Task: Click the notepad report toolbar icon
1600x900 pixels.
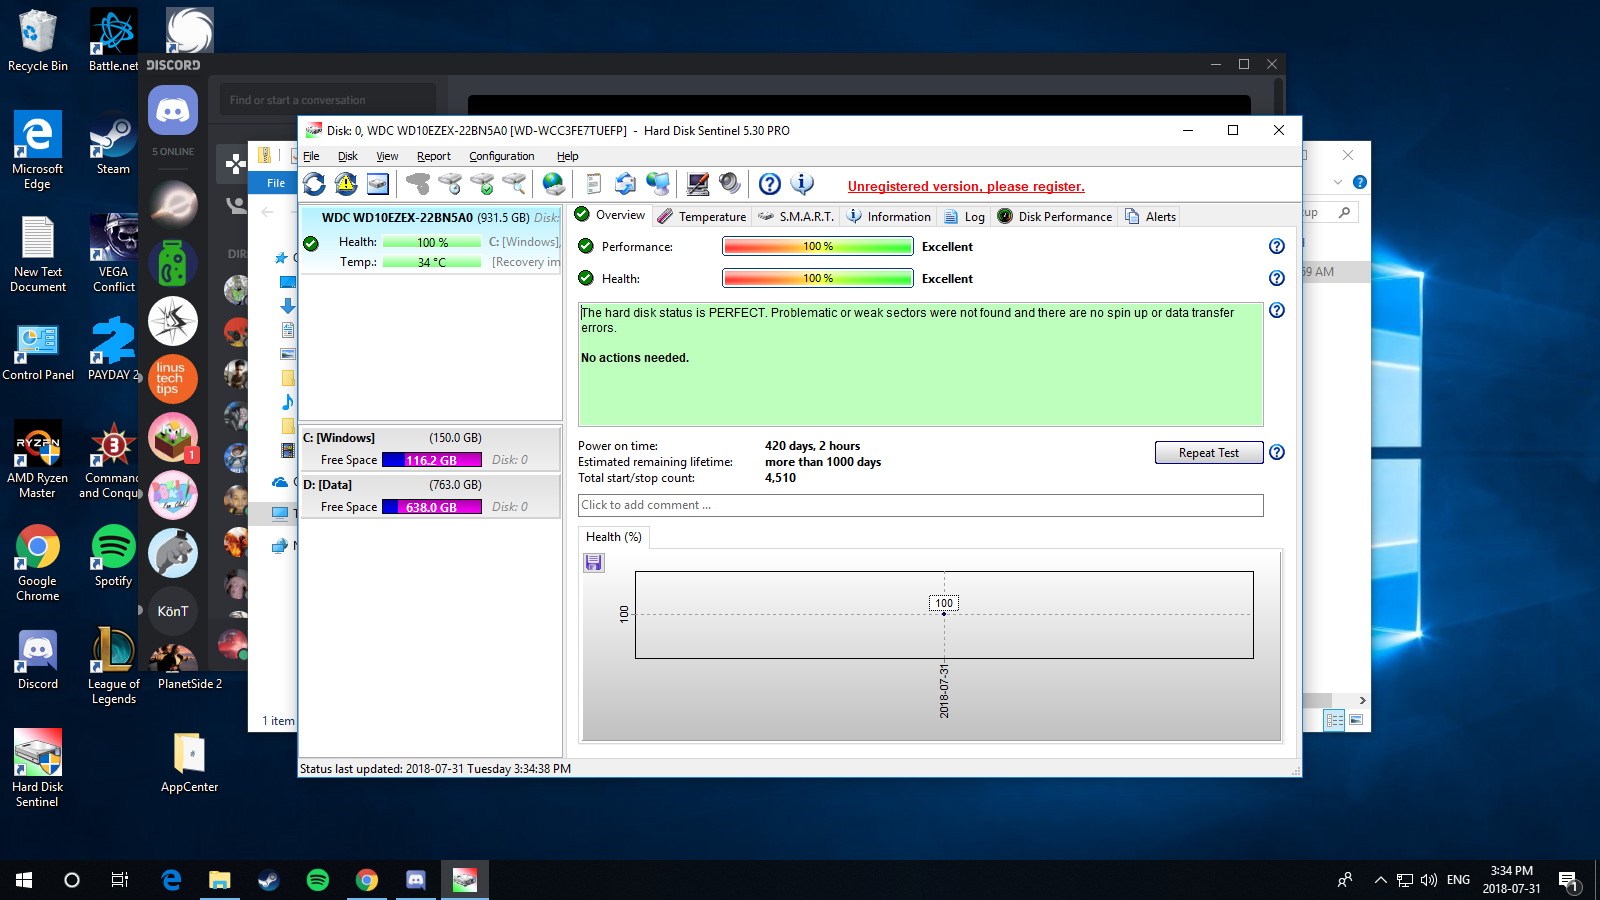Action: coord(594,184)
